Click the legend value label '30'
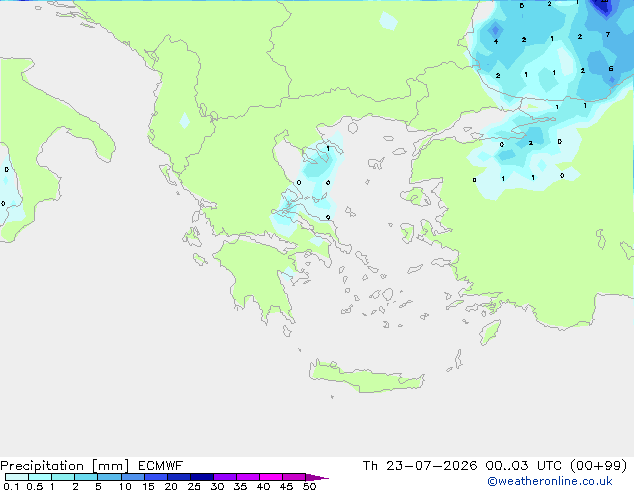634x490 pixels. [x=217, y=486]
